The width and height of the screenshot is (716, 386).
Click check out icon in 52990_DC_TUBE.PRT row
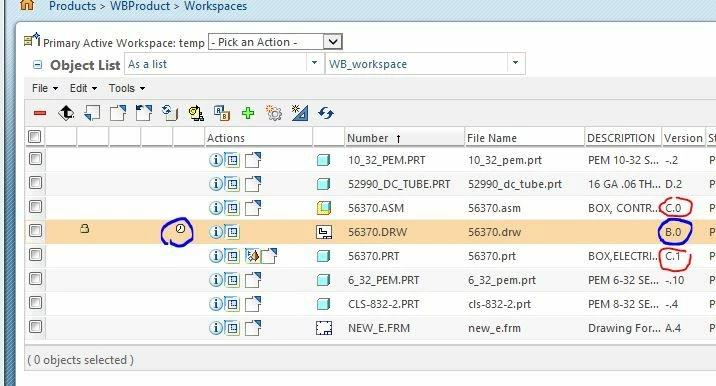(253, 184)
